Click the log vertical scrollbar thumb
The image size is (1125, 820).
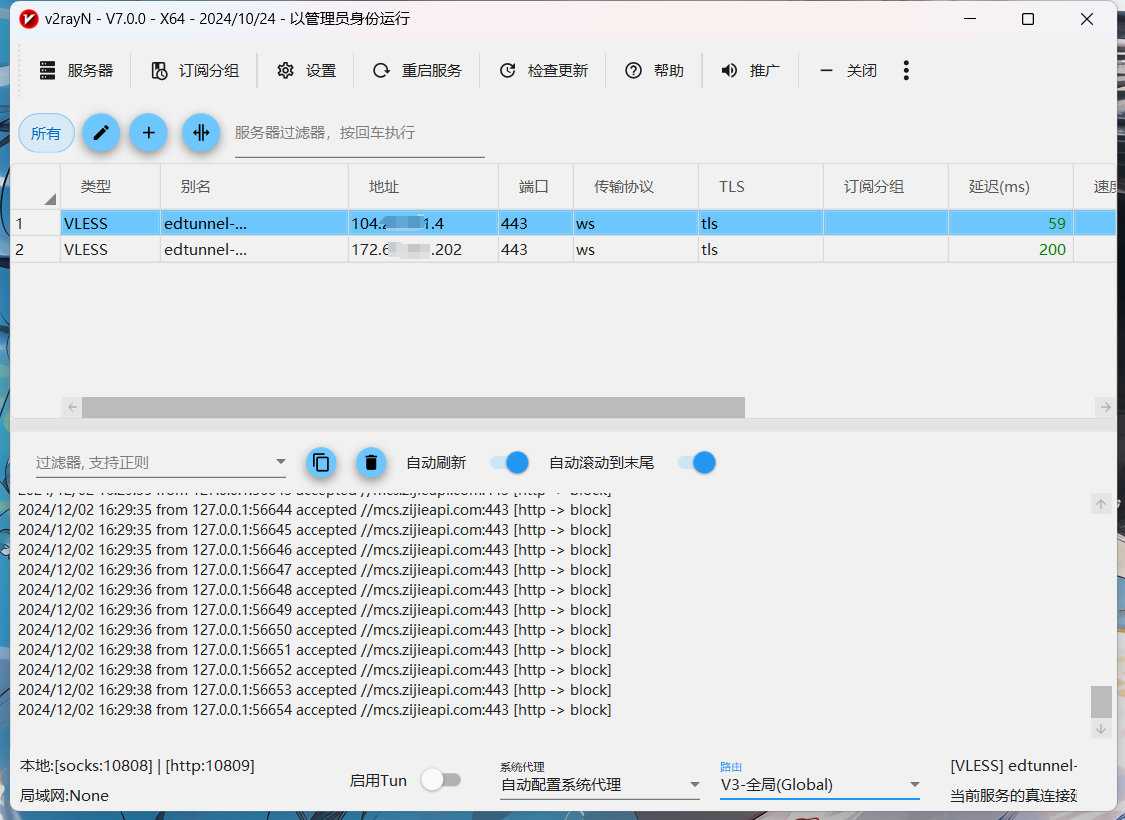(1101, 702)
